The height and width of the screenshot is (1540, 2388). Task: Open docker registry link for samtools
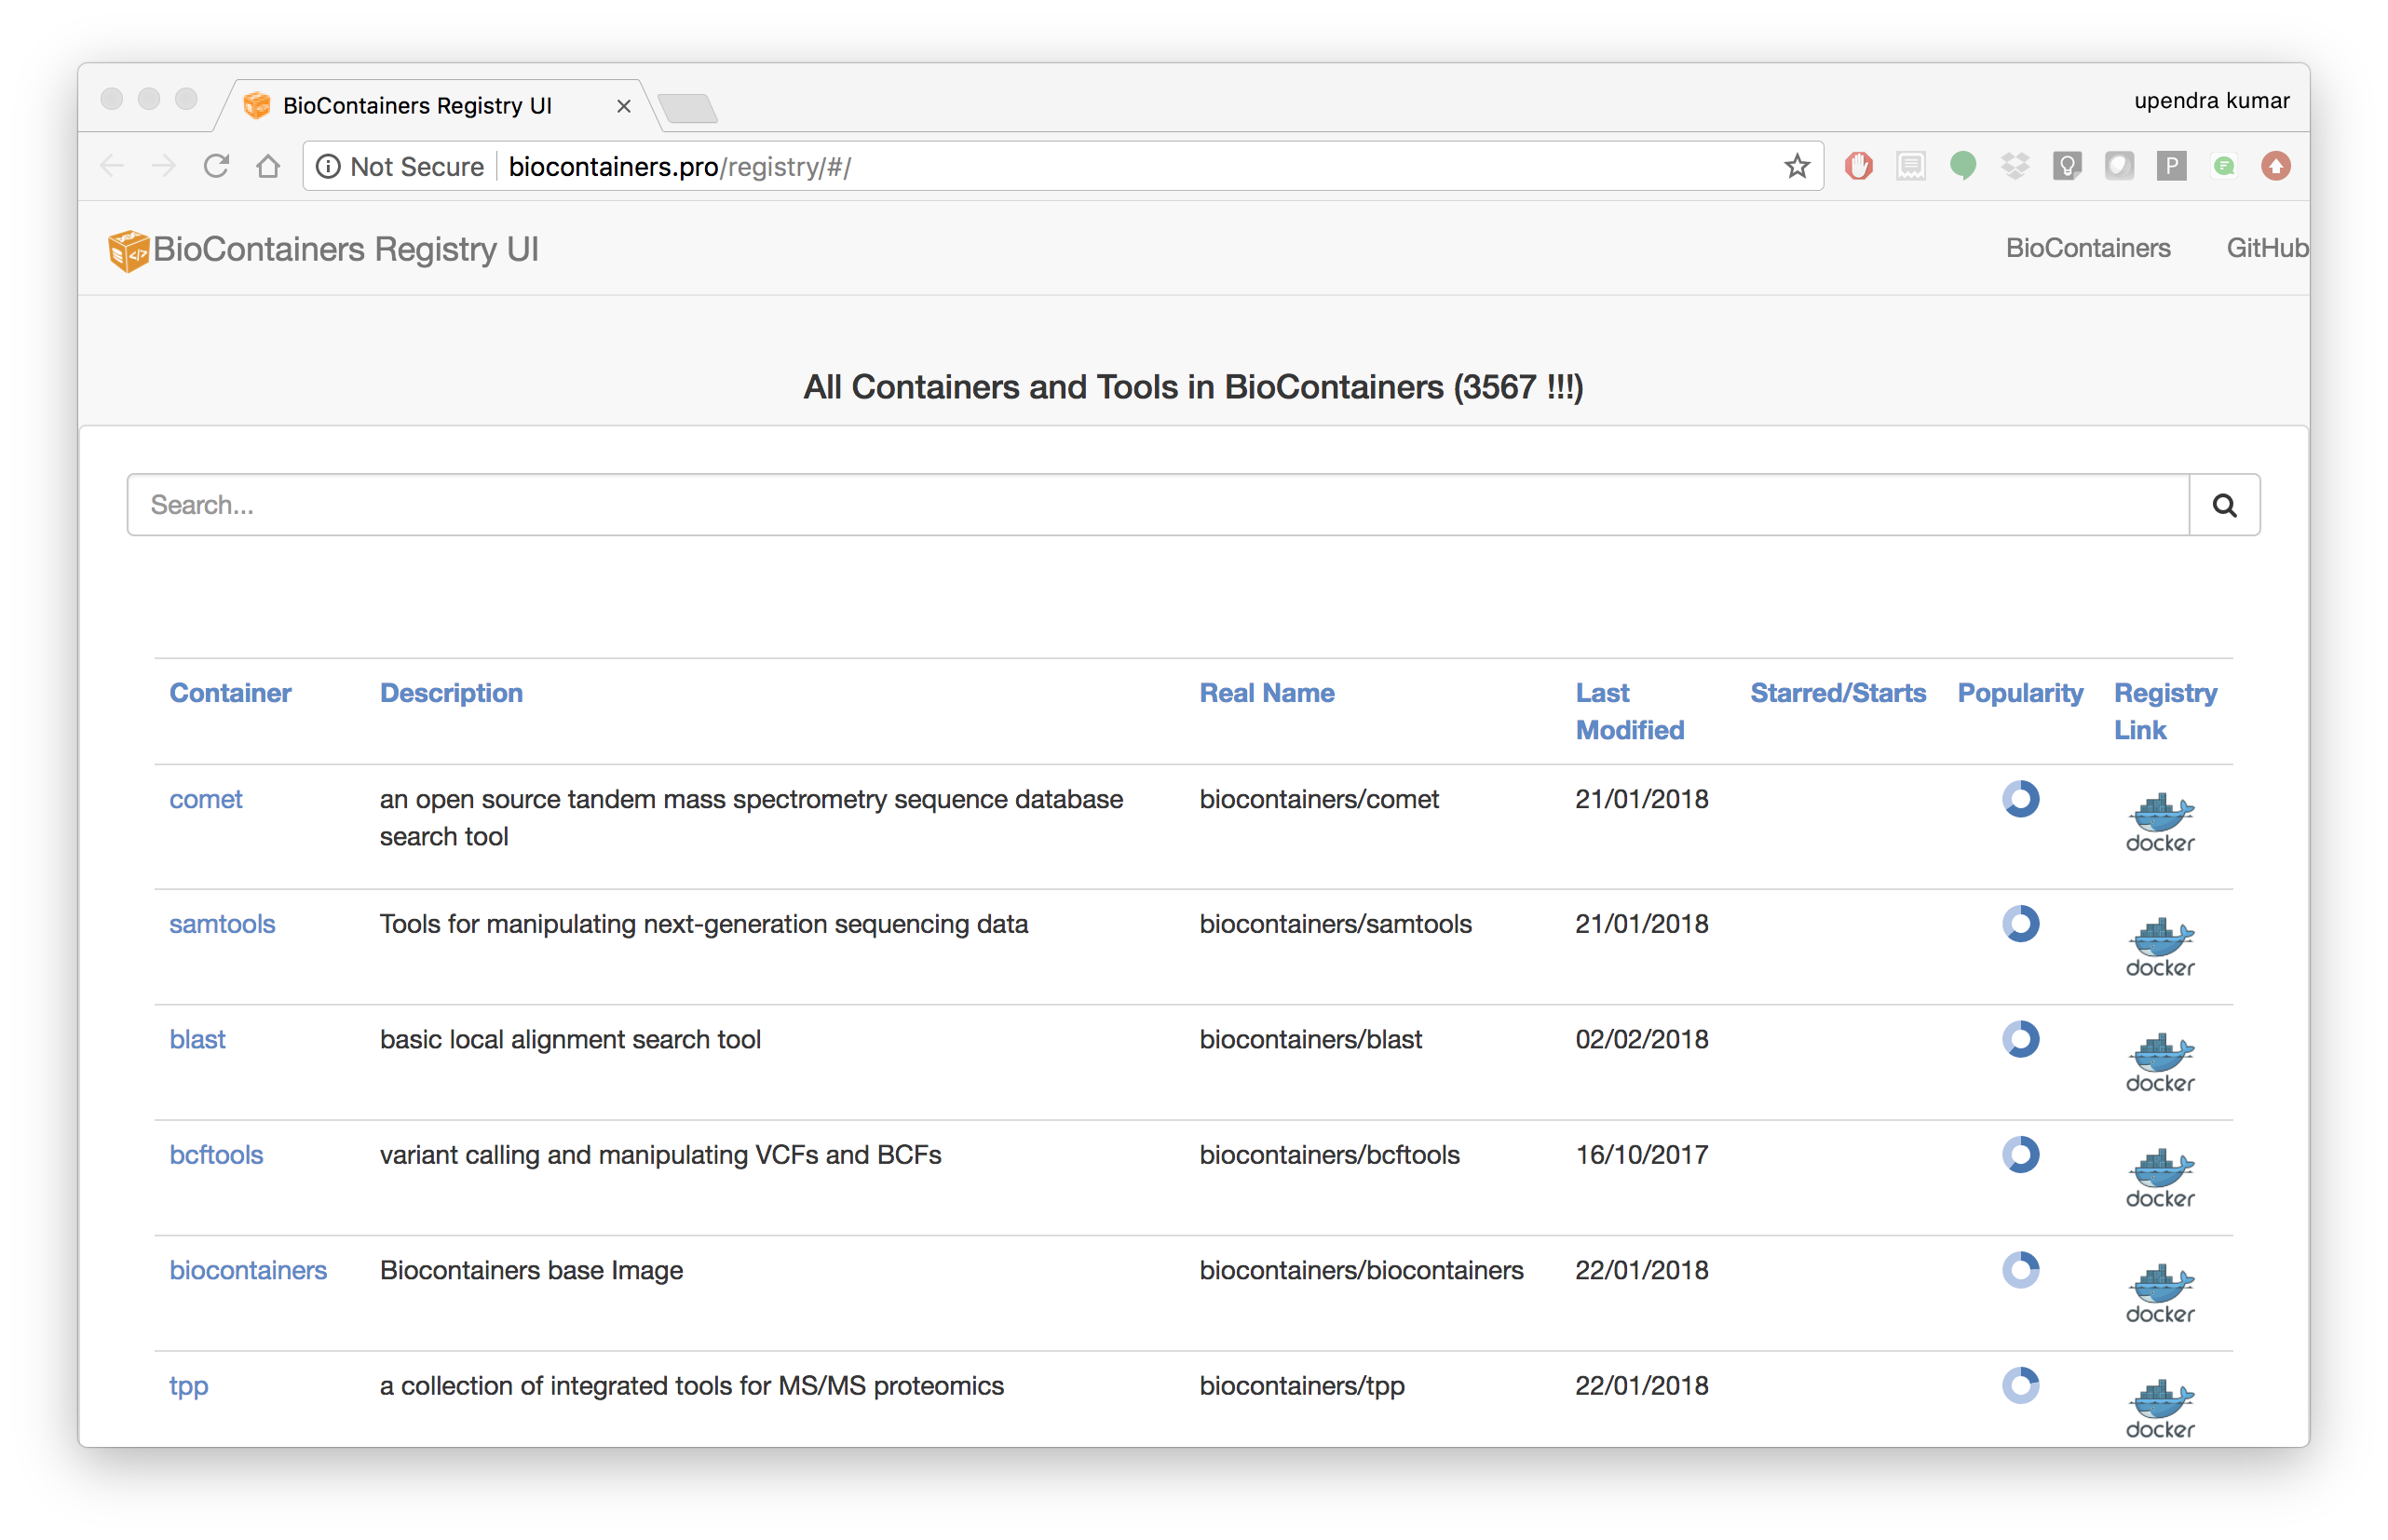coord(2159,947)
